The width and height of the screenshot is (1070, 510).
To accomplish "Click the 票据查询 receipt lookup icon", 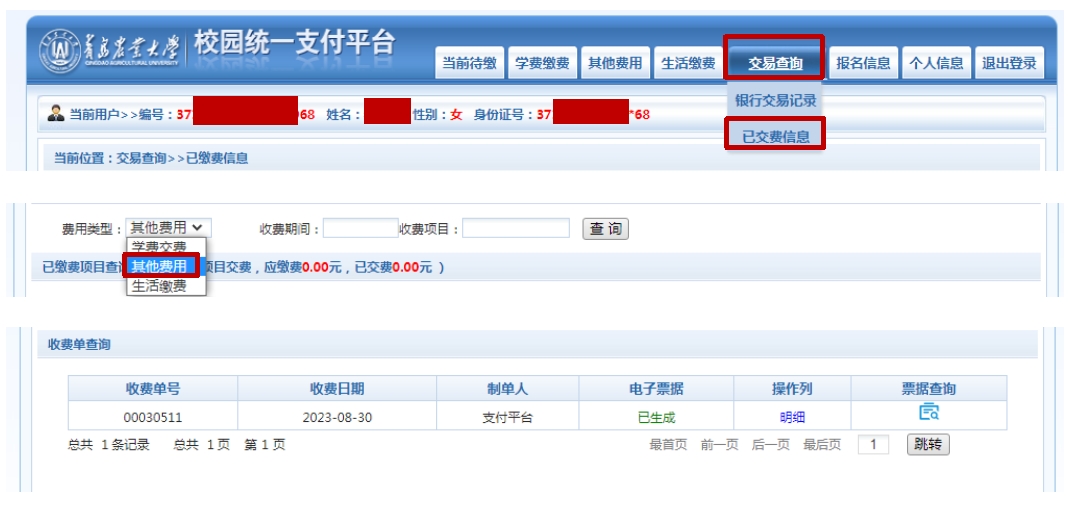I will (929, 412).
